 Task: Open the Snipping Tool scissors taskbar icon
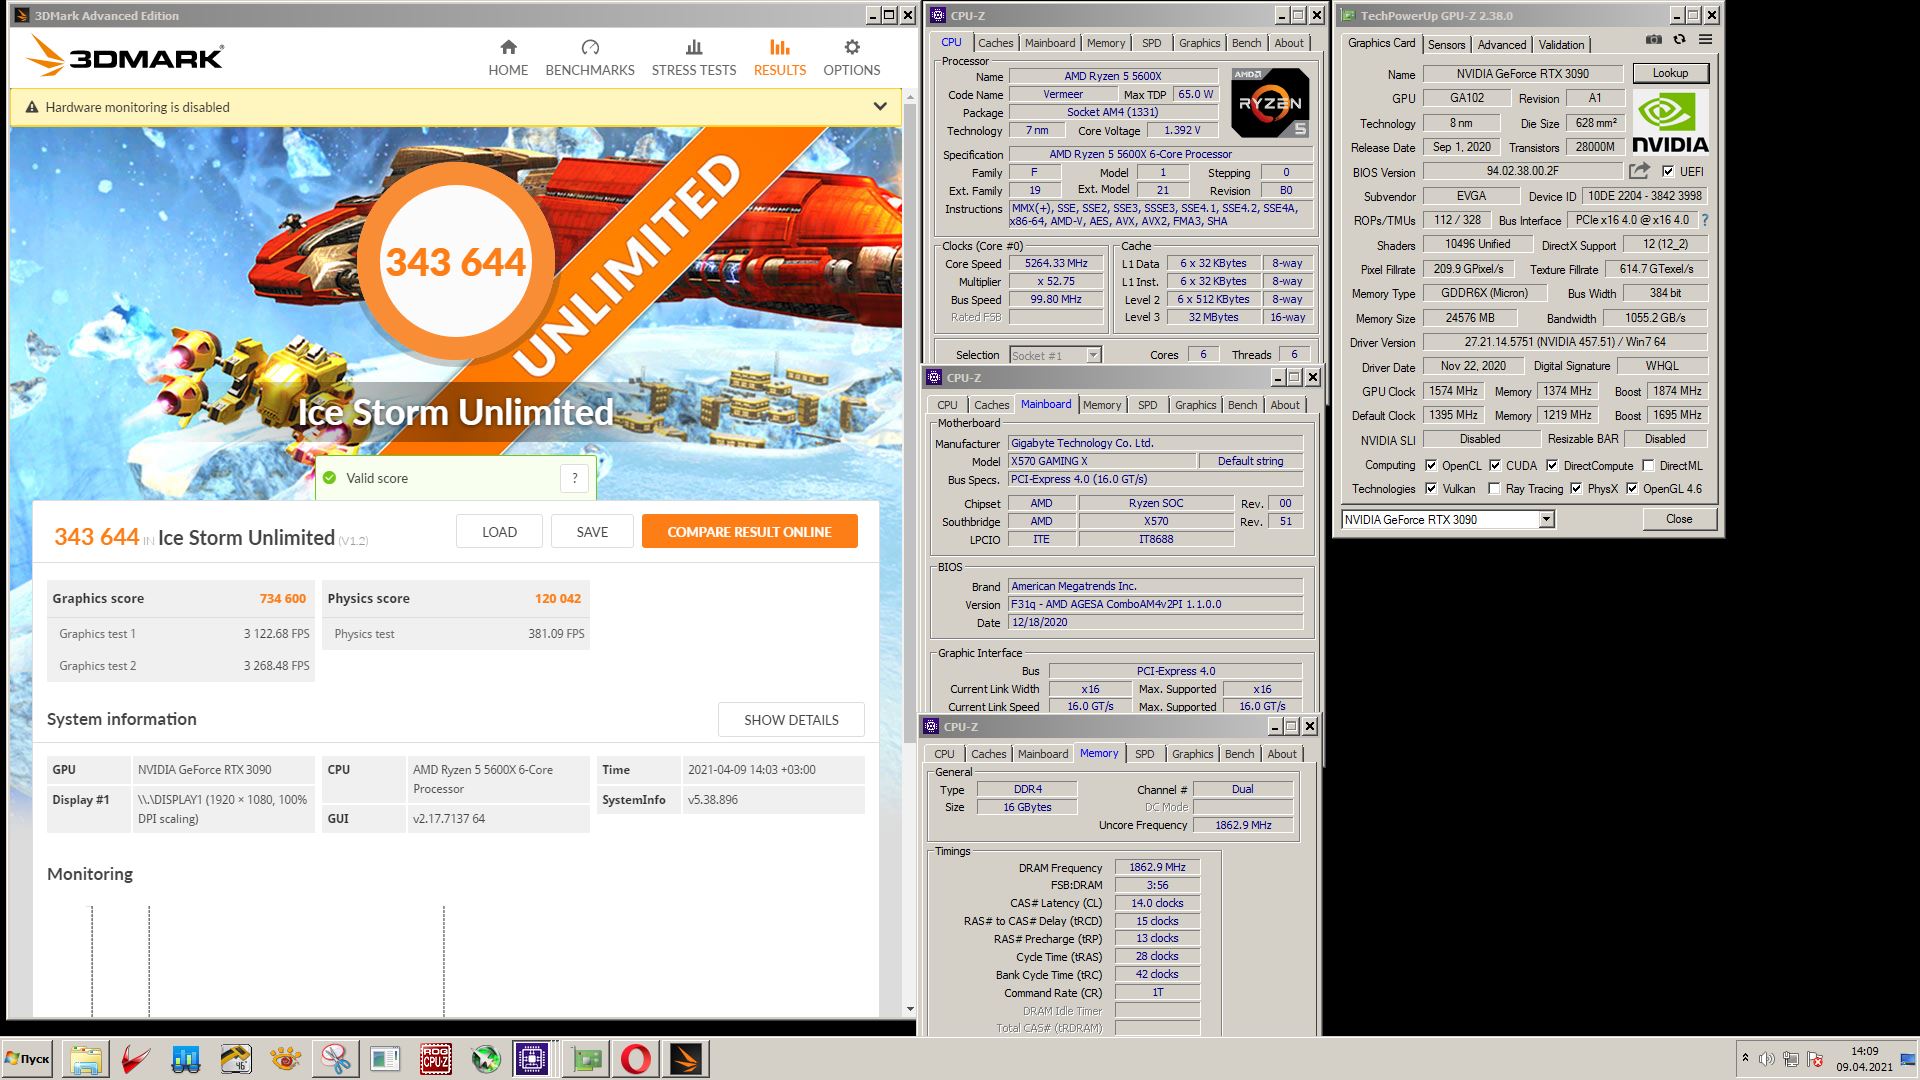(336, 1059)
